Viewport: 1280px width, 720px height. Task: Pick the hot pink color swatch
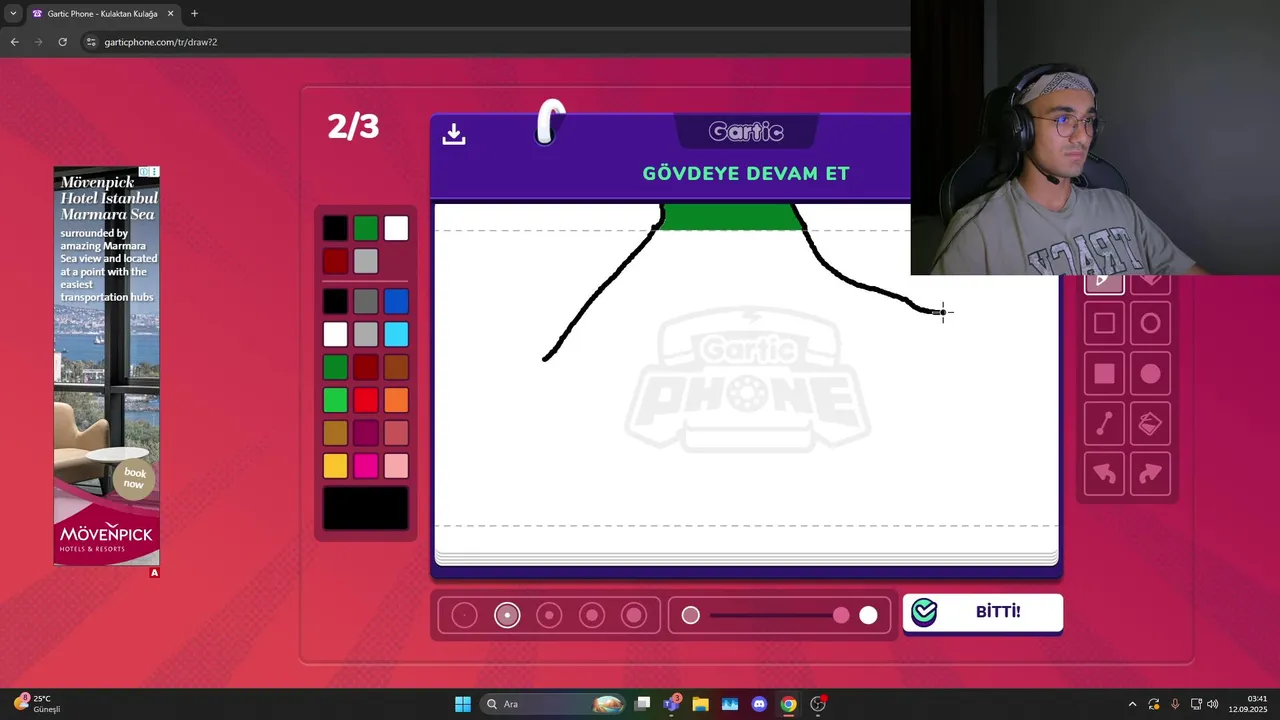366,466
